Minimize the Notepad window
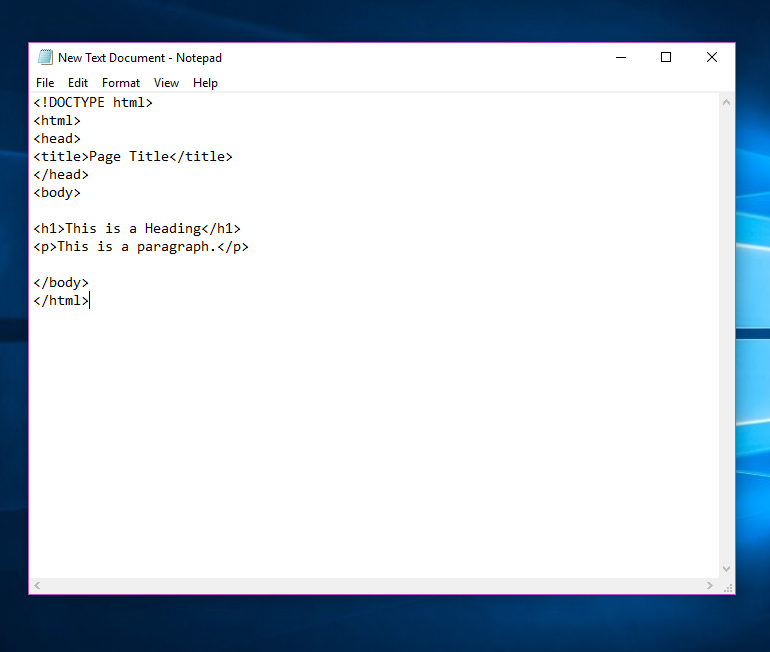This screenshot has width=770, height=652. (x=621, y=57)
